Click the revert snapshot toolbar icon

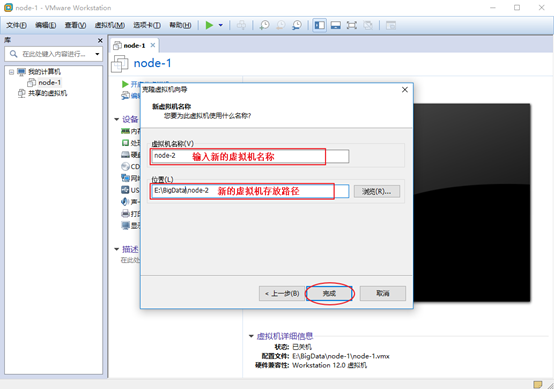tap(281, 25)
